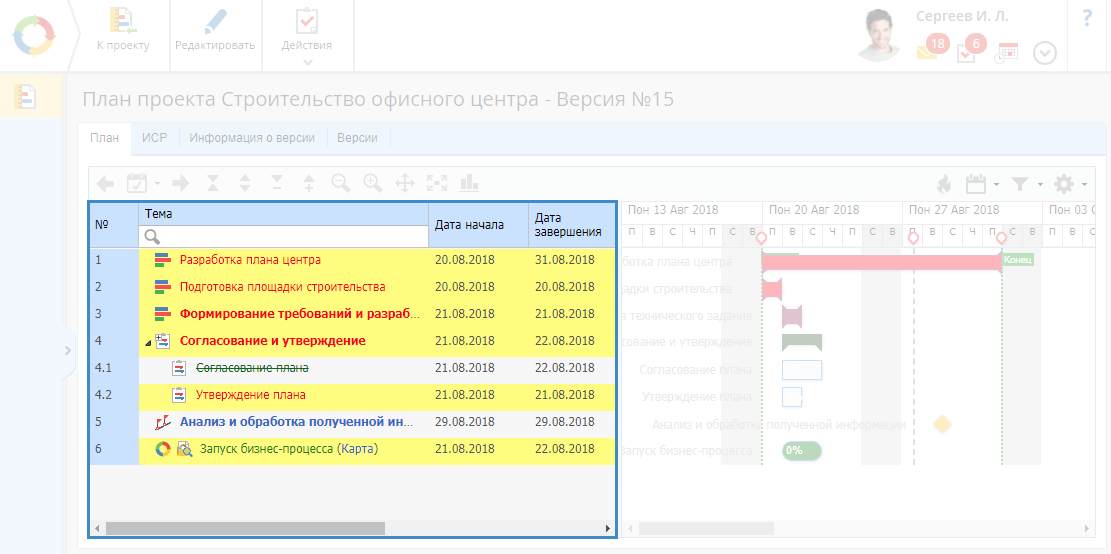This screenshot has width=1111, height=554.
Task: Open tasks icon with 6 badge
Action: click(967, 52)
